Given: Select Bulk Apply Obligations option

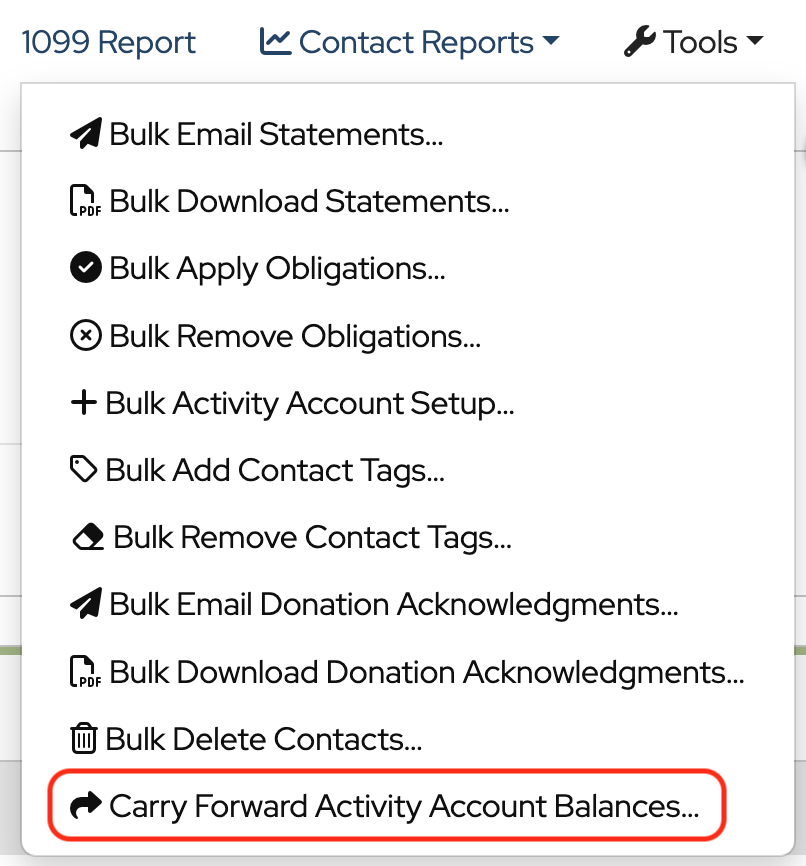Looking at the screenshot, I should 276,269.
